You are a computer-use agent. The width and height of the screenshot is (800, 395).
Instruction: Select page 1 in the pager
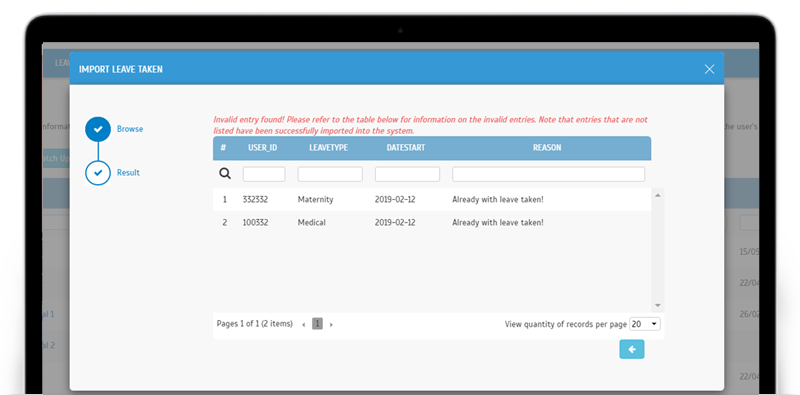click(x=317, y=324)
